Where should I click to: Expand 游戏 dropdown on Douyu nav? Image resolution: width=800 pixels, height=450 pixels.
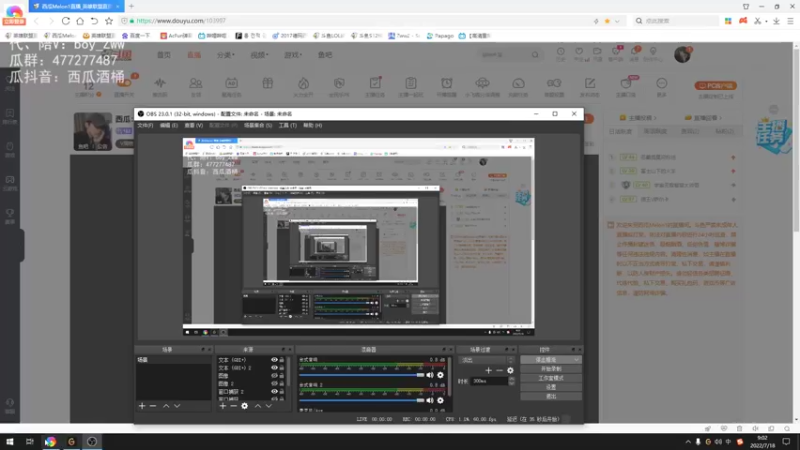[x=293, y=55]
